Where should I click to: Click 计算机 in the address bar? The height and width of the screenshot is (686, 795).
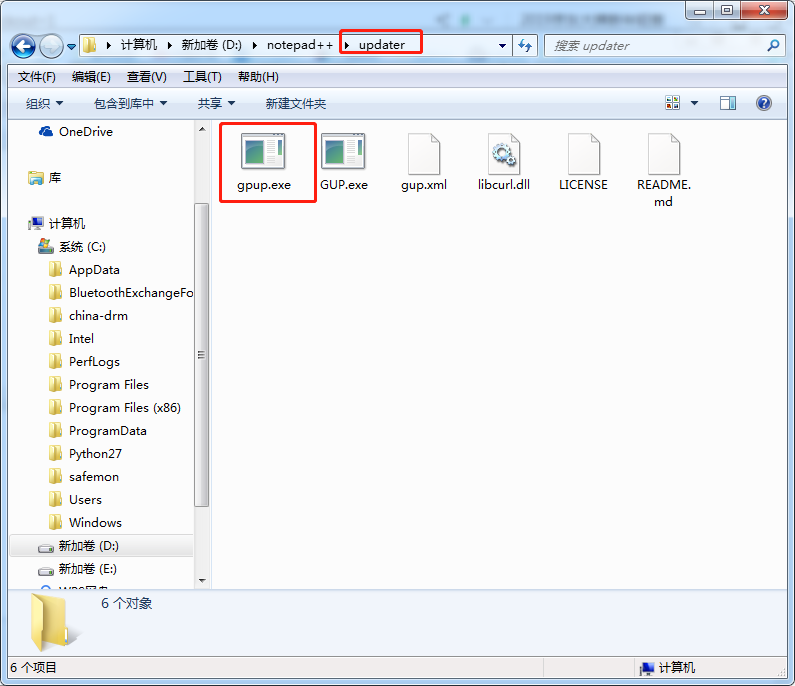coord(139,45)
